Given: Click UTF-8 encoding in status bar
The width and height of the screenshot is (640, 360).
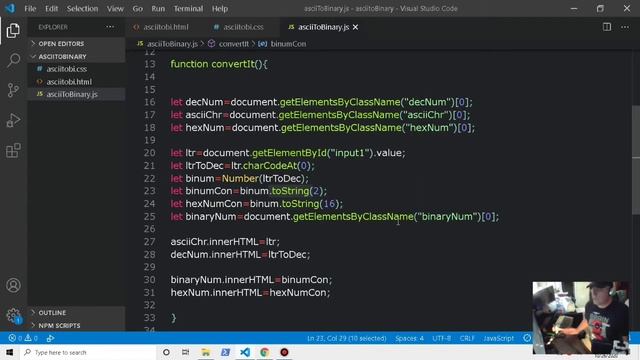Looking at the screenshot, I should (x=441, y=338).
